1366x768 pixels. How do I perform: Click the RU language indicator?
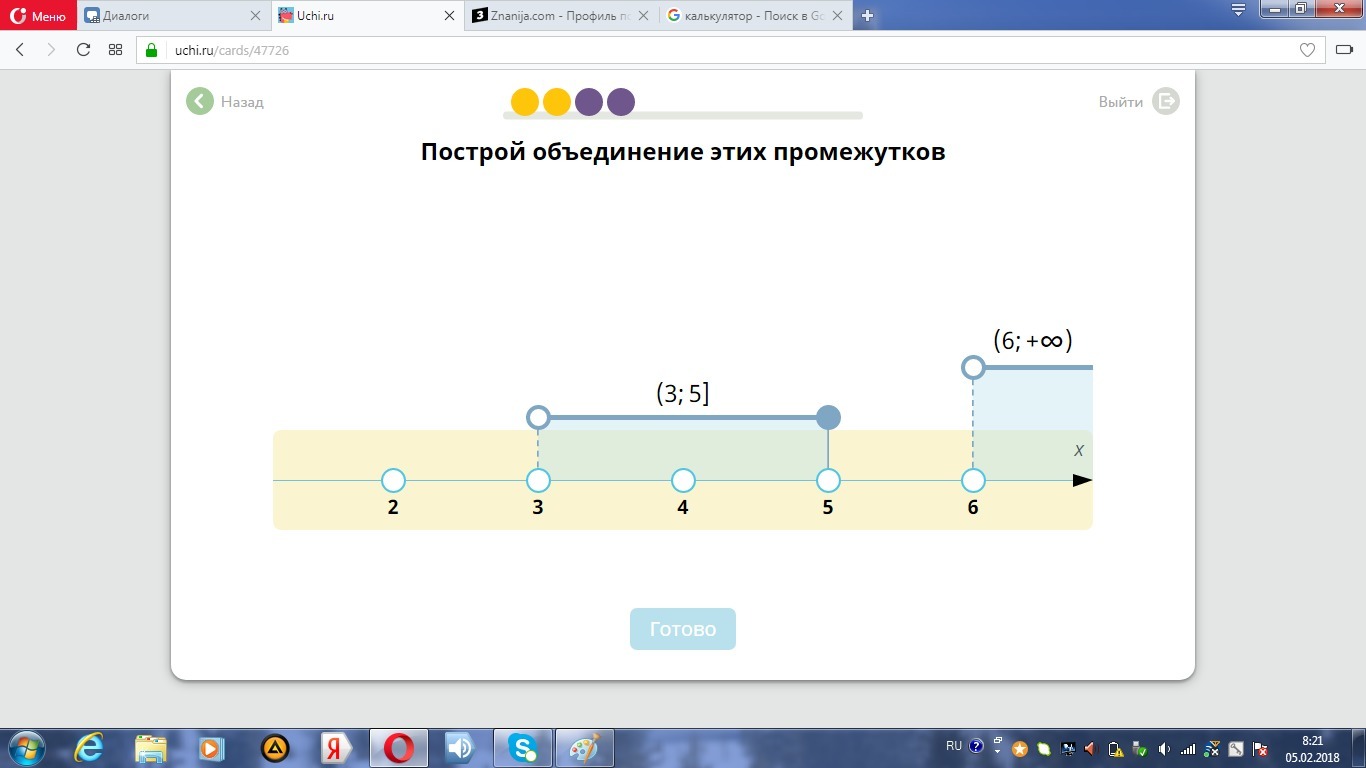tap(954, 746)
